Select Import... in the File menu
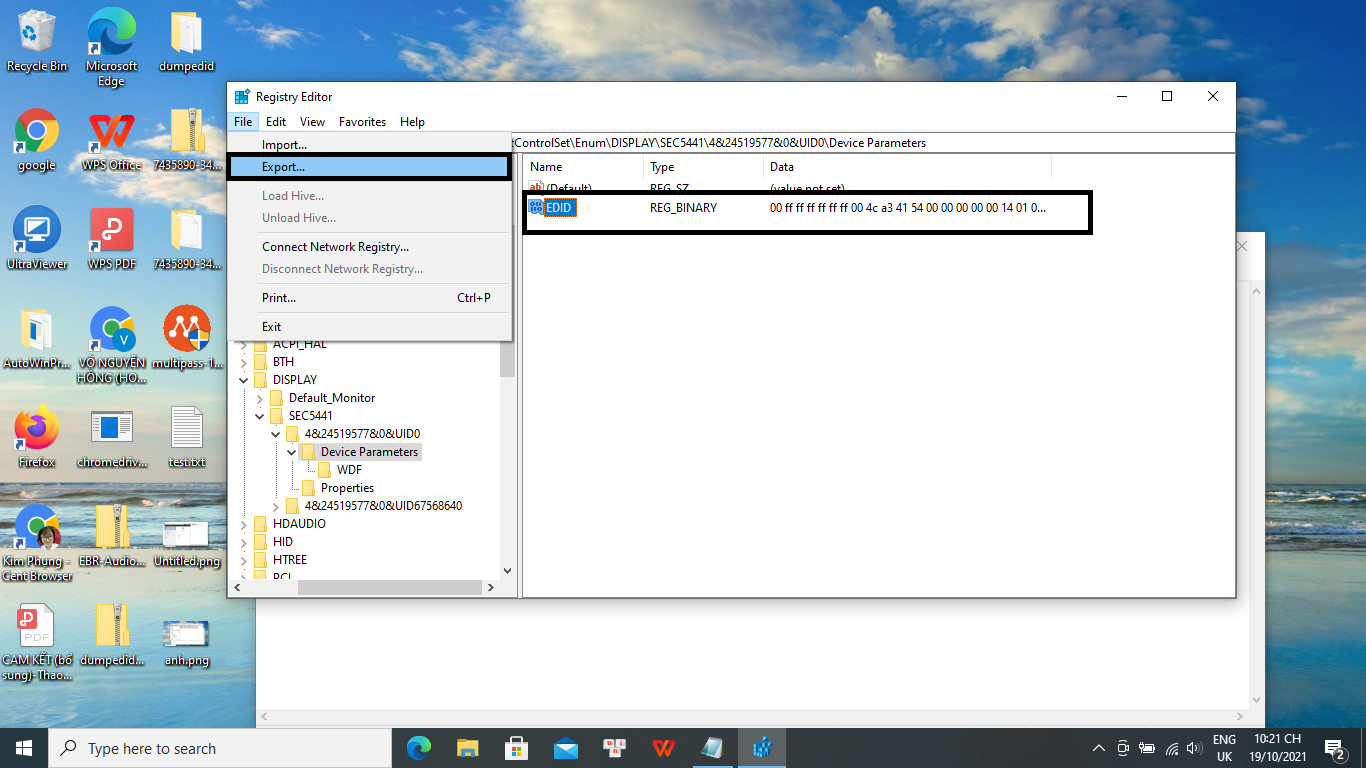Image resolution: width=1366 pixels, height=768 pixels. point(284,145)
